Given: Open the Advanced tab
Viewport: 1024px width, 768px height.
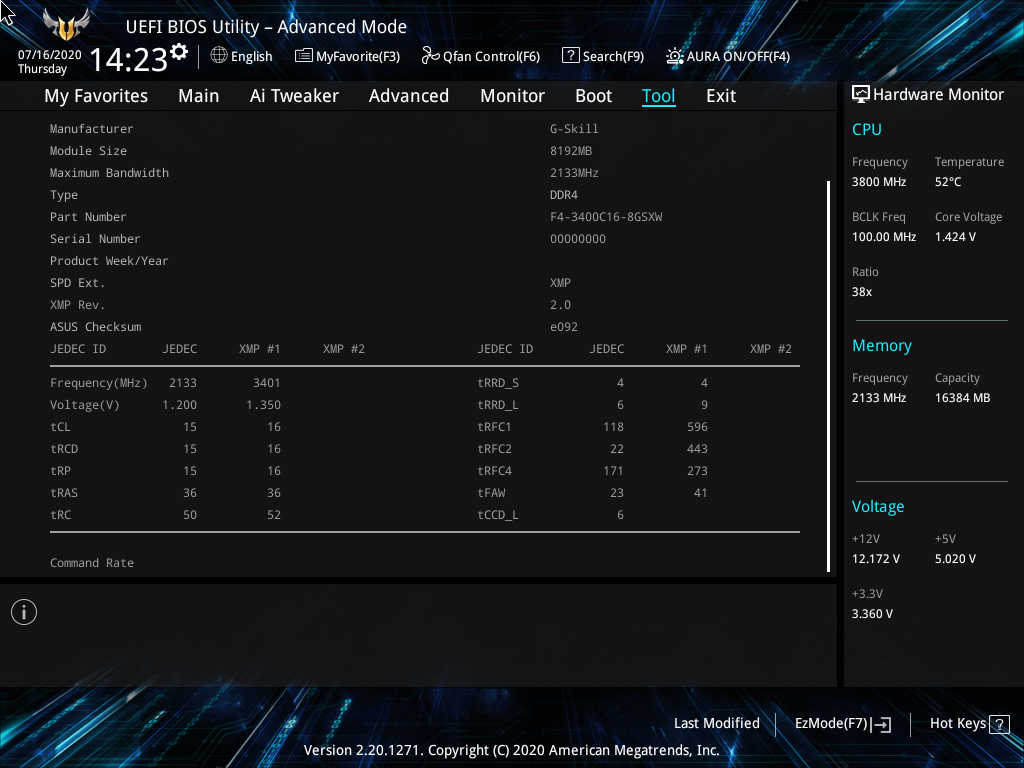Looking at the screenshot, I should click(409, 96).
